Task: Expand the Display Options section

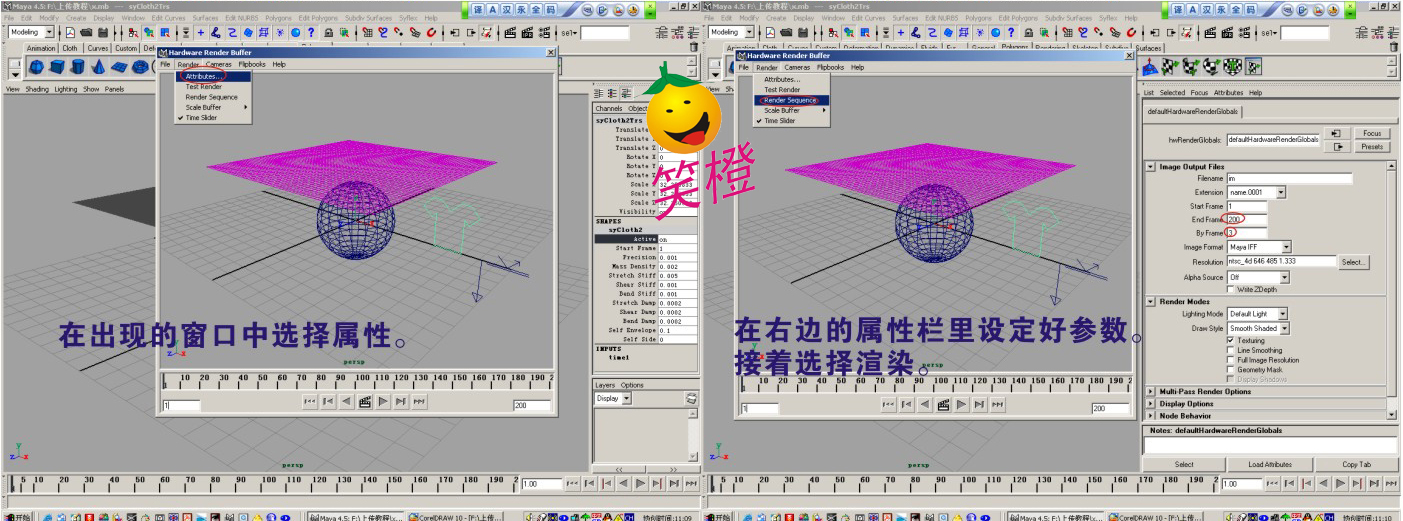Action: (1151, 403)
